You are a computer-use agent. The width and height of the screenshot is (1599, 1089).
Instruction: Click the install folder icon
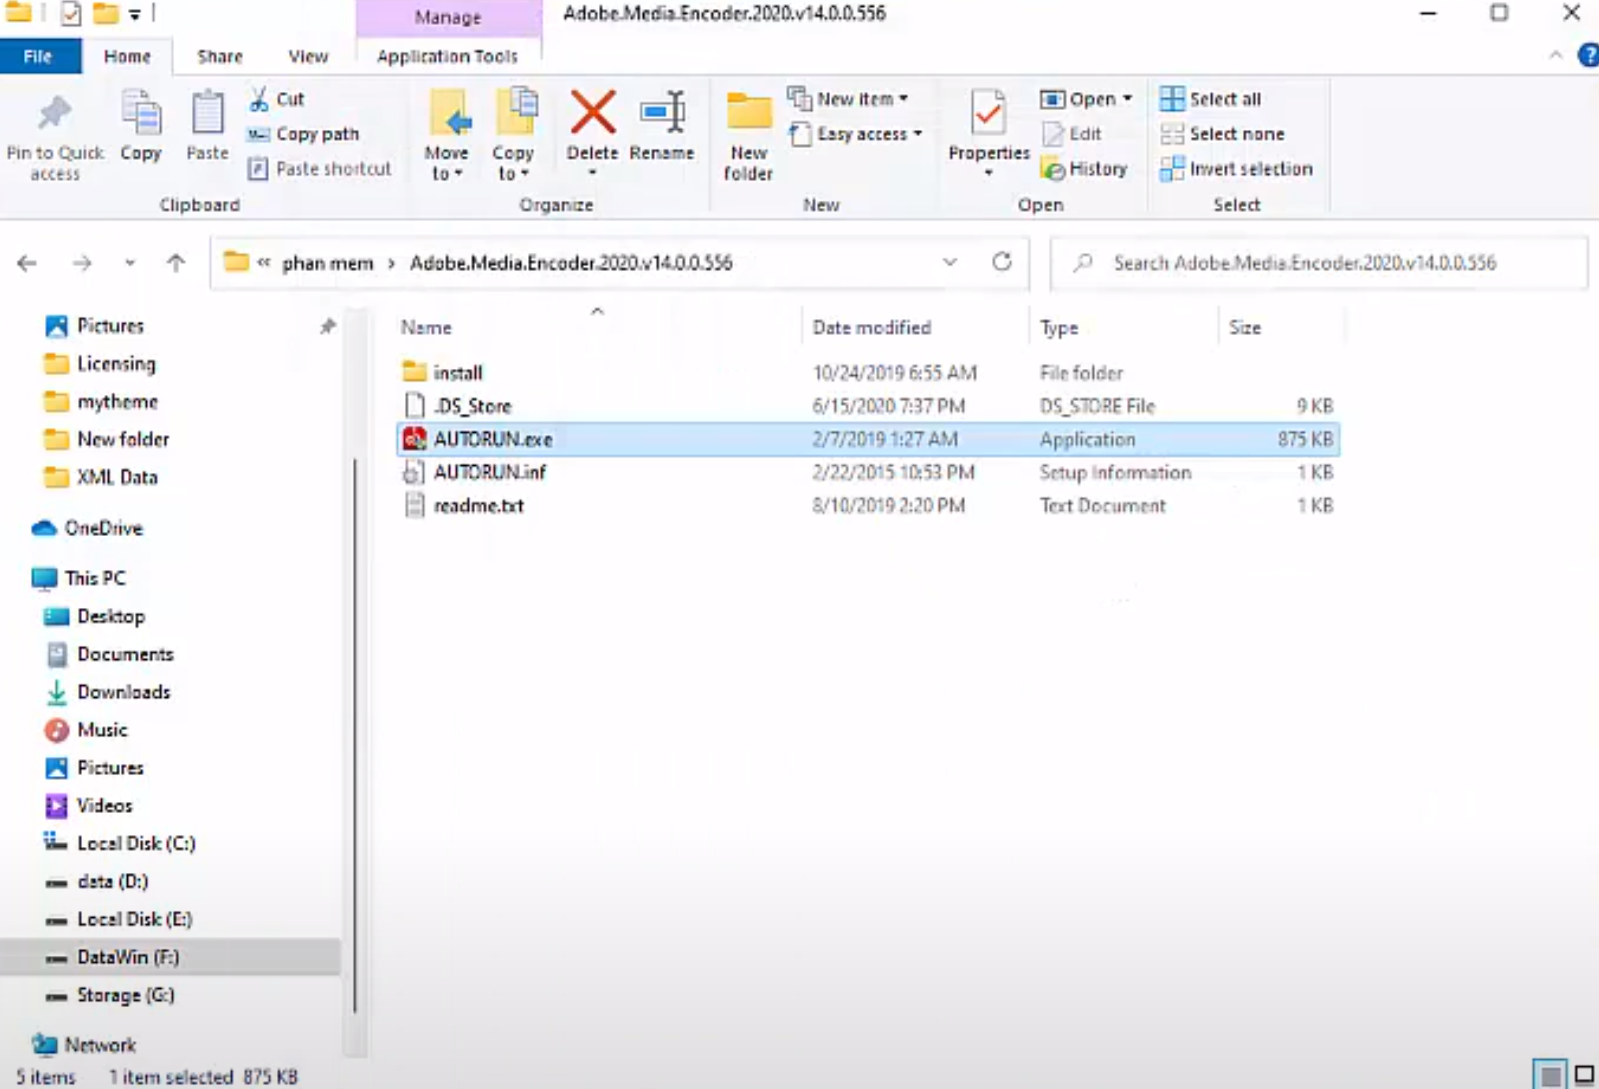pos(414,372)
